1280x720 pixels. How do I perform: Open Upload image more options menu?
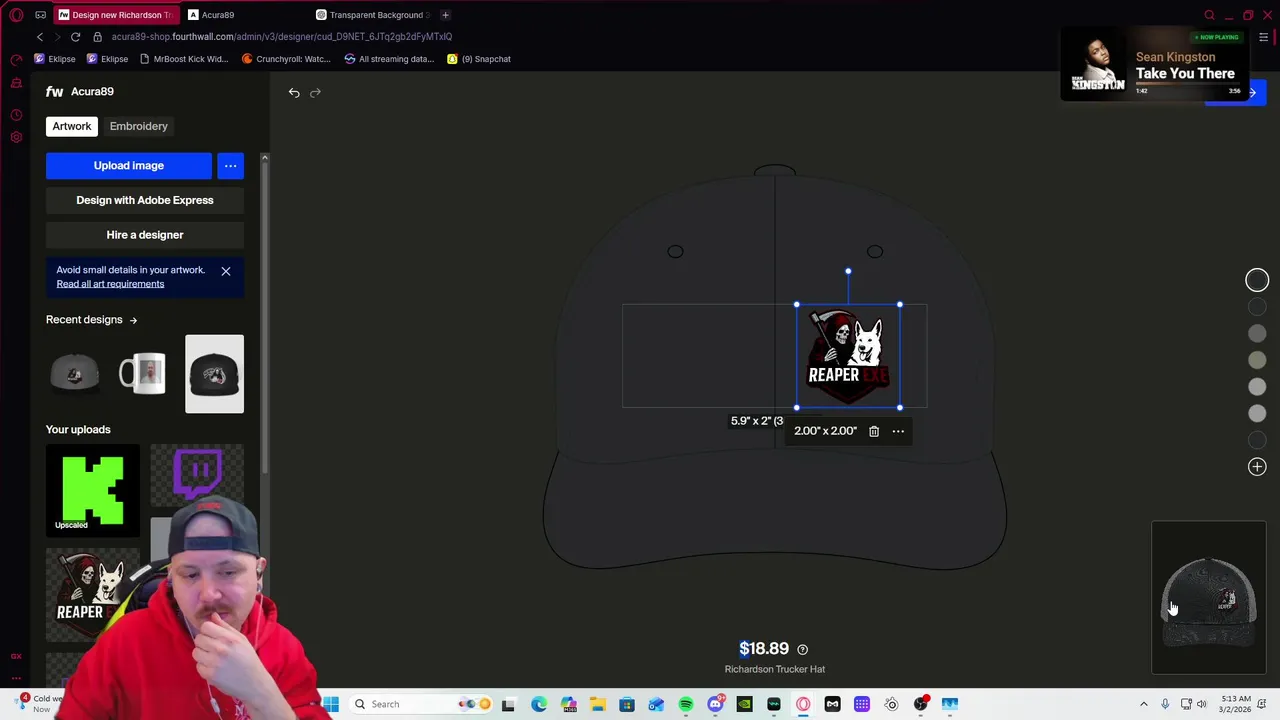[230, 166]
